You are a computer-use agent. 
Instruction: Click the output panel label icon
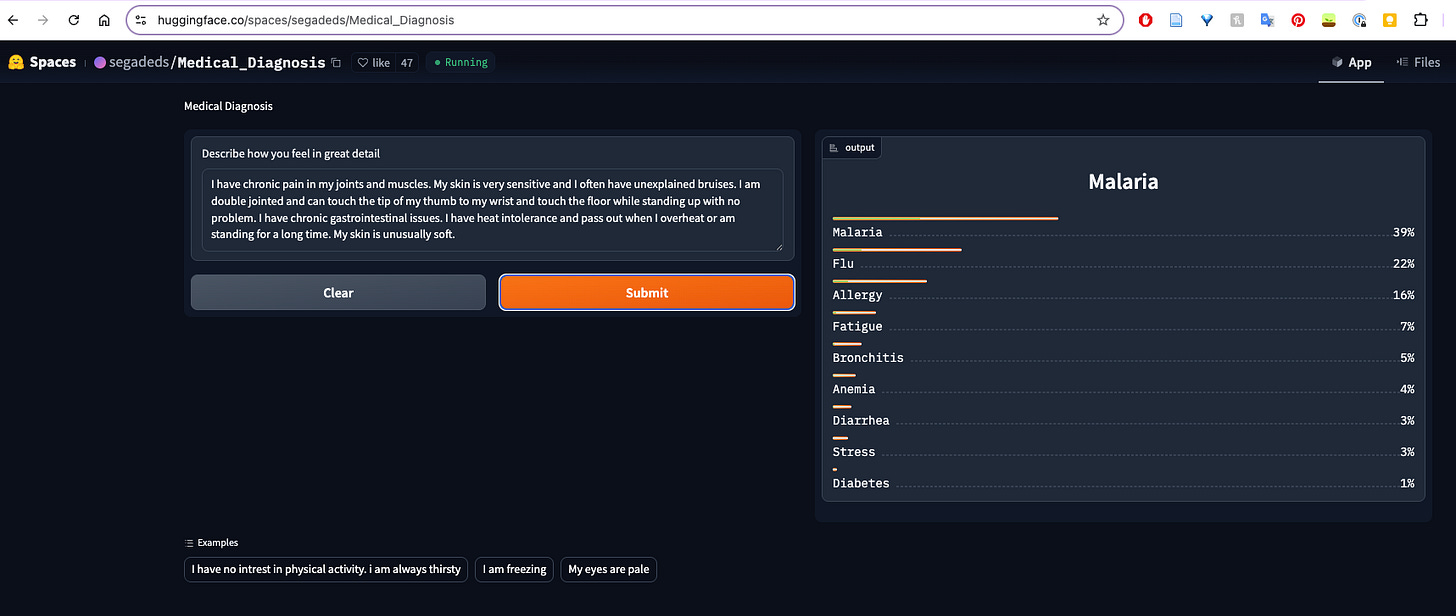835,148
